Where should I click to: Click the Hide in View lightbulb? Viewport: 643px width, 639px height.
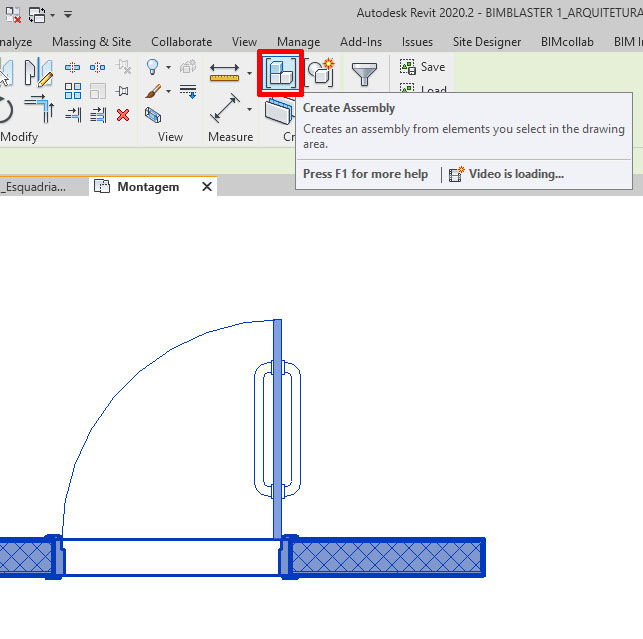coord(153,66)
